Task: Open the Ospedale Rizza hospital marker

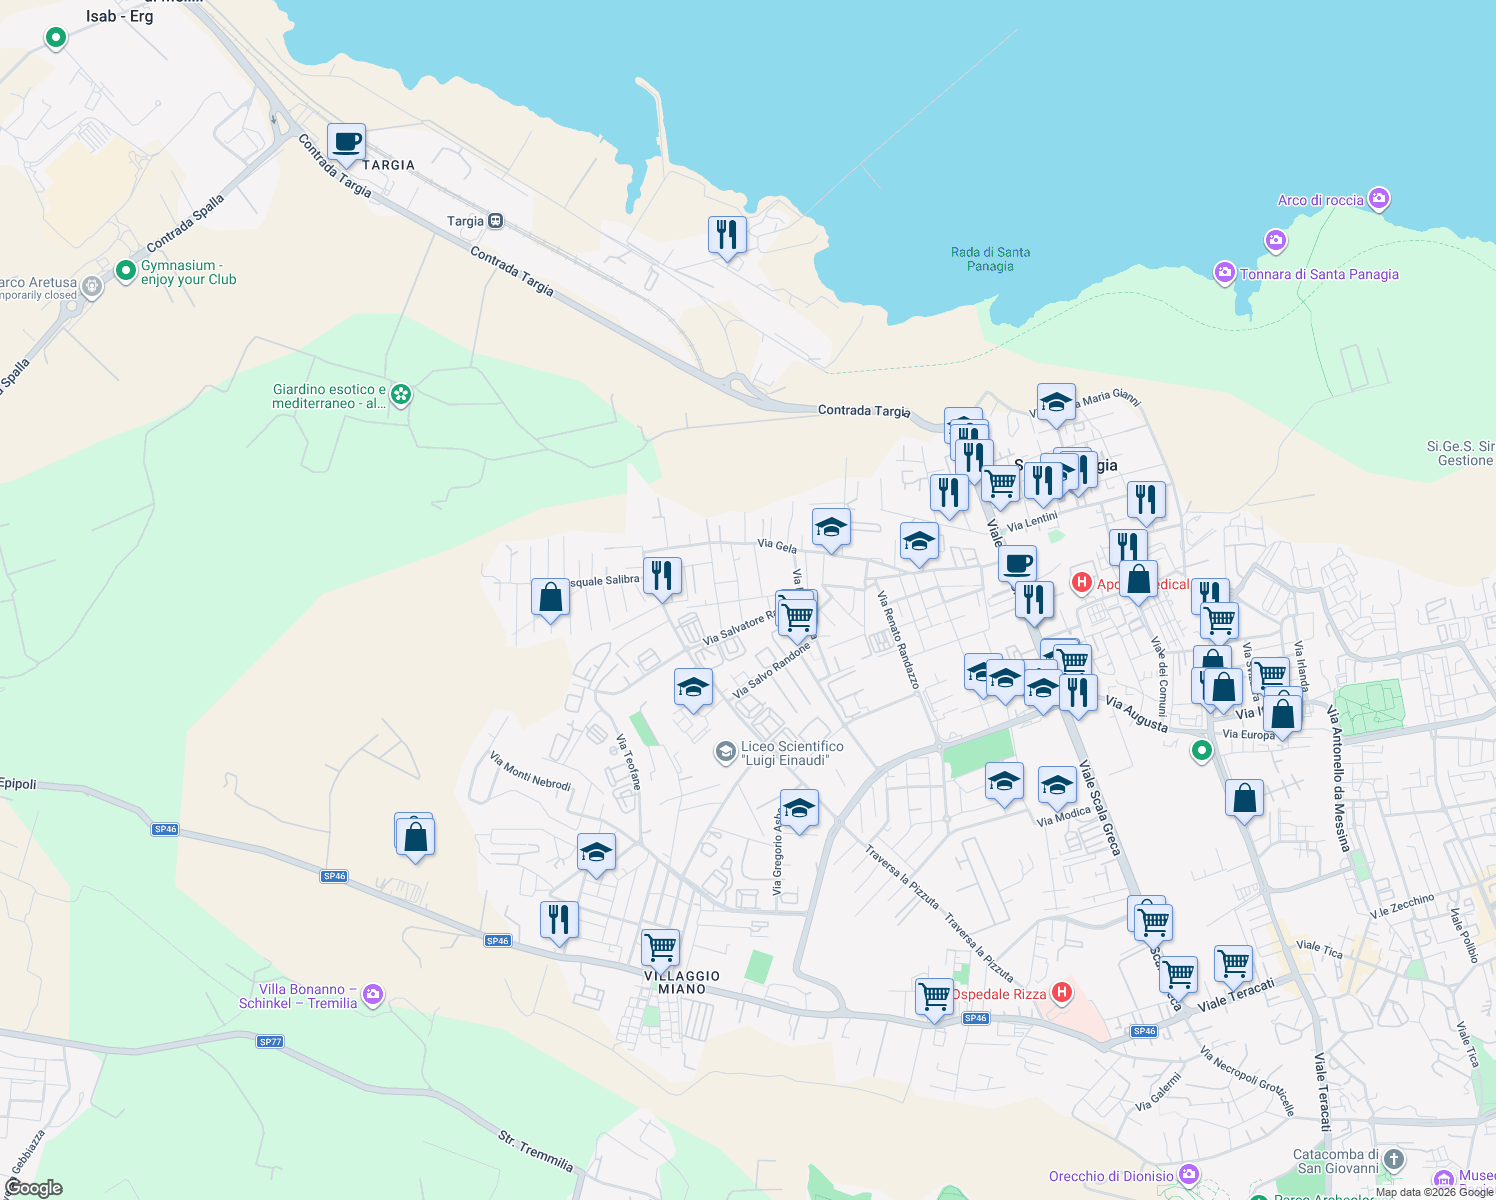Action: (x=1061, y=993)
